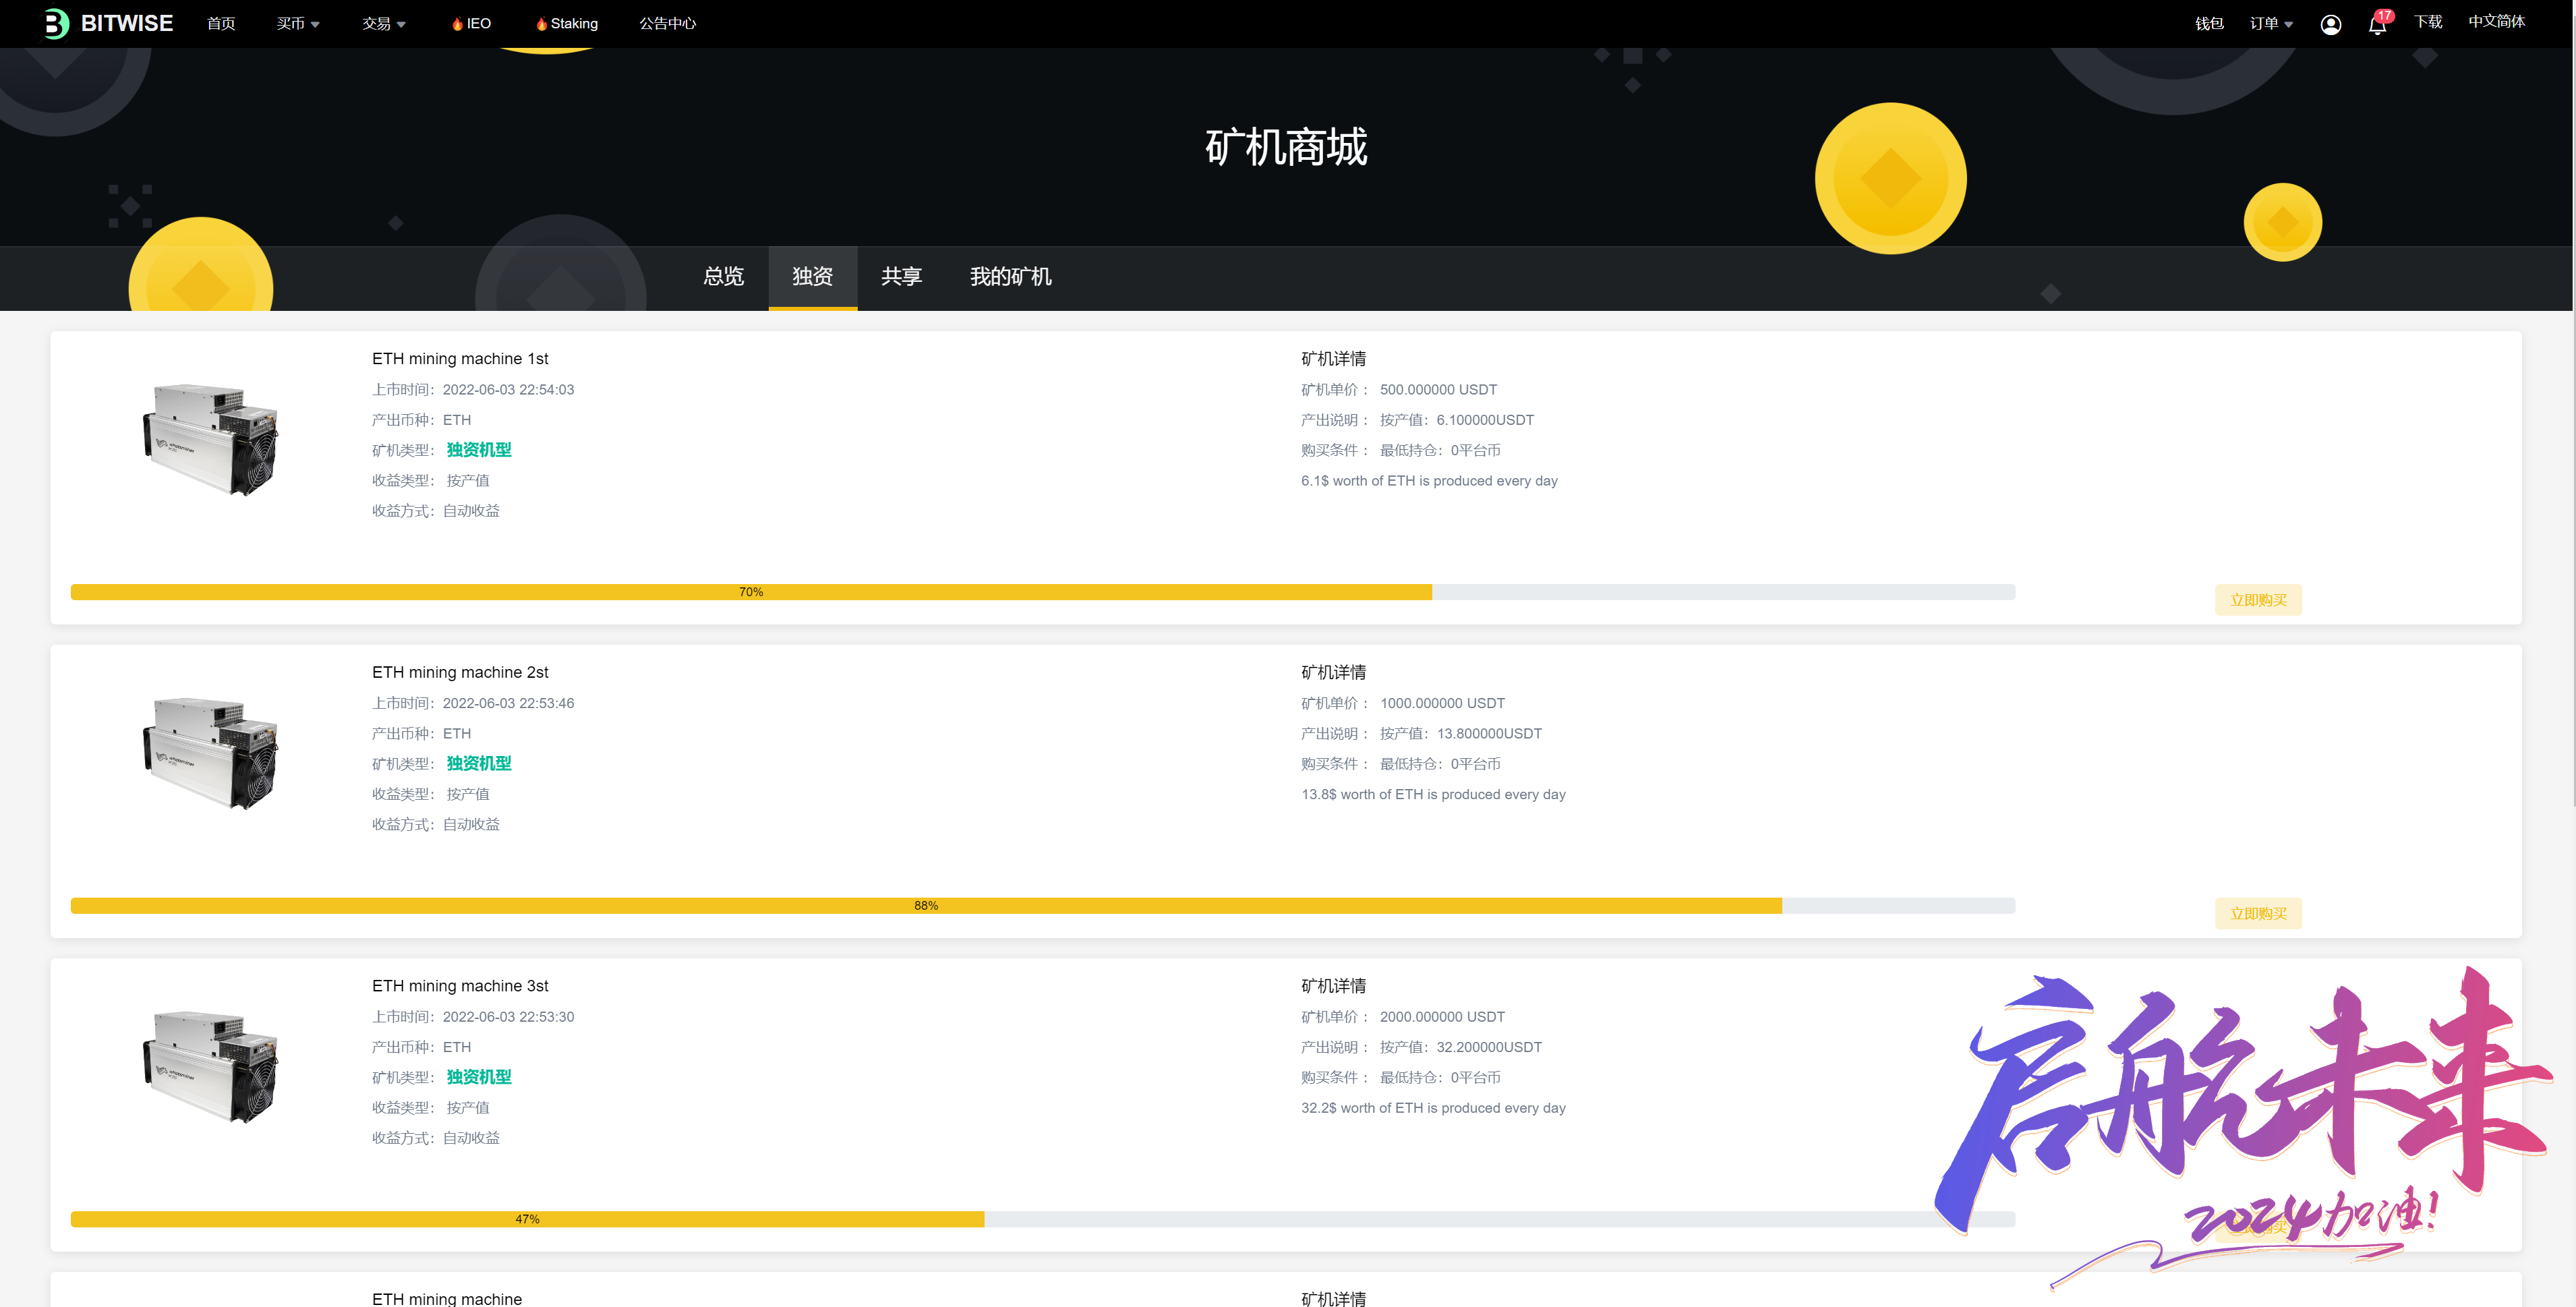Viewport: 2576px width, 1307px height.
Task: Click the 70% progress bar
Action: click(1043, 592)
